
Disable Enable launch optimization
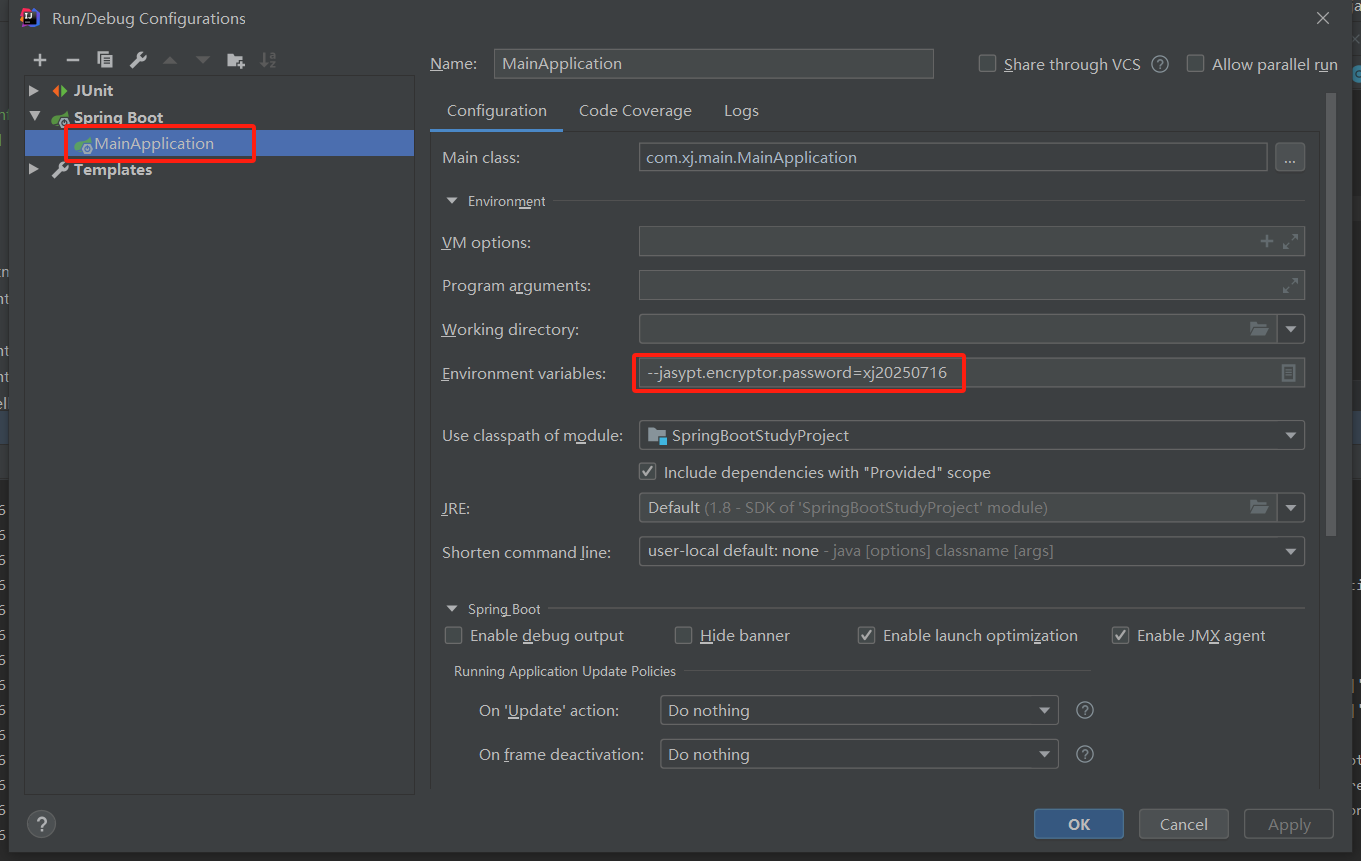pyautogui.click(x=867, y=635)
